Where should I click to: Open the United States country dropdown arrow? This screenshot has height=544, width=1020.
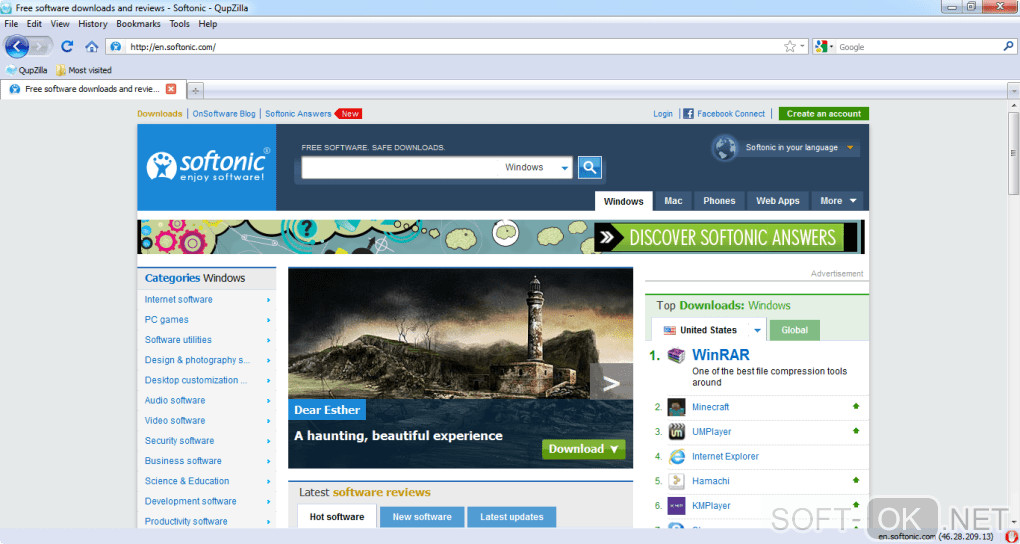click(757, 331)
